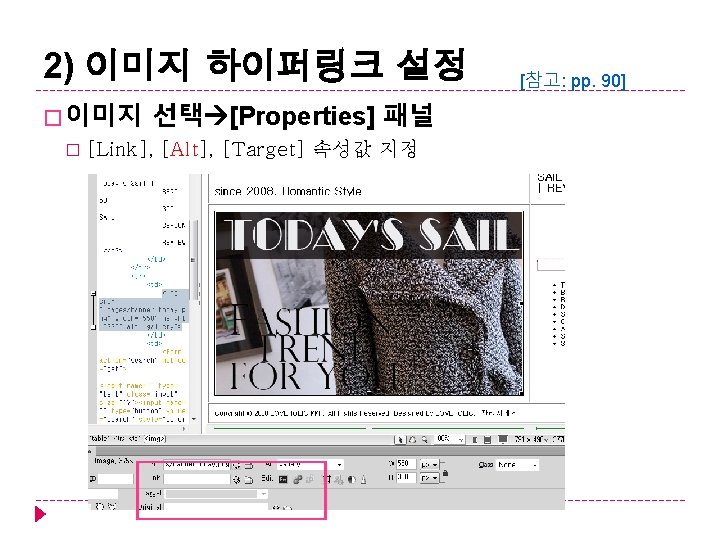
Task: Click inside the Src path field
Action: pos(197,465)
